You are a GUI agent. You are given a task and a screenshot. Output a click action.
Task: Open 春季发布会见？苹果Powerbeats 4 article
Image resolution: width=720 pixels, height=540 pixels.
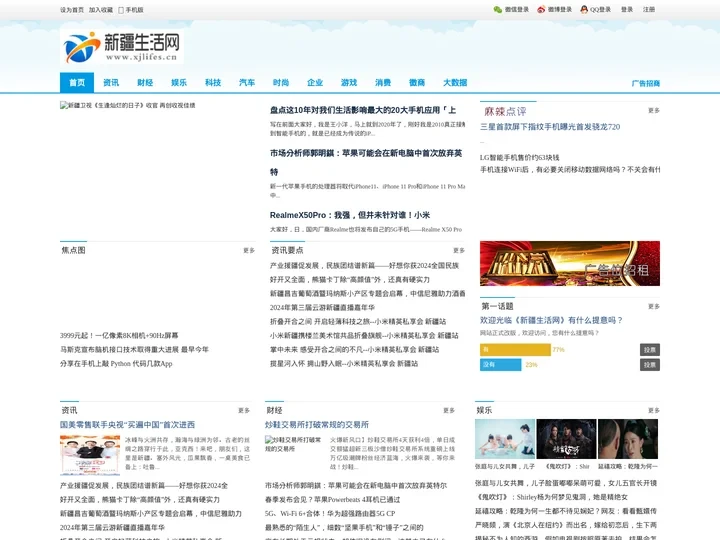pyautogui.click(x=332, y=500)
